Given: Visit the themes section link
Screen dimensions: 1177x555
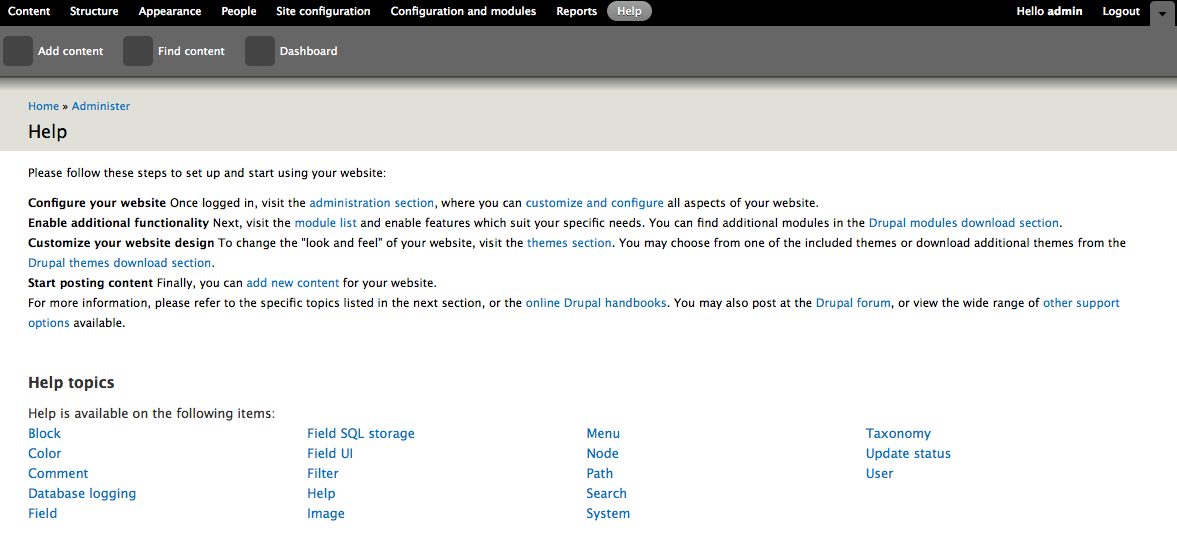Looking at the screenshot, I should 569,243.
